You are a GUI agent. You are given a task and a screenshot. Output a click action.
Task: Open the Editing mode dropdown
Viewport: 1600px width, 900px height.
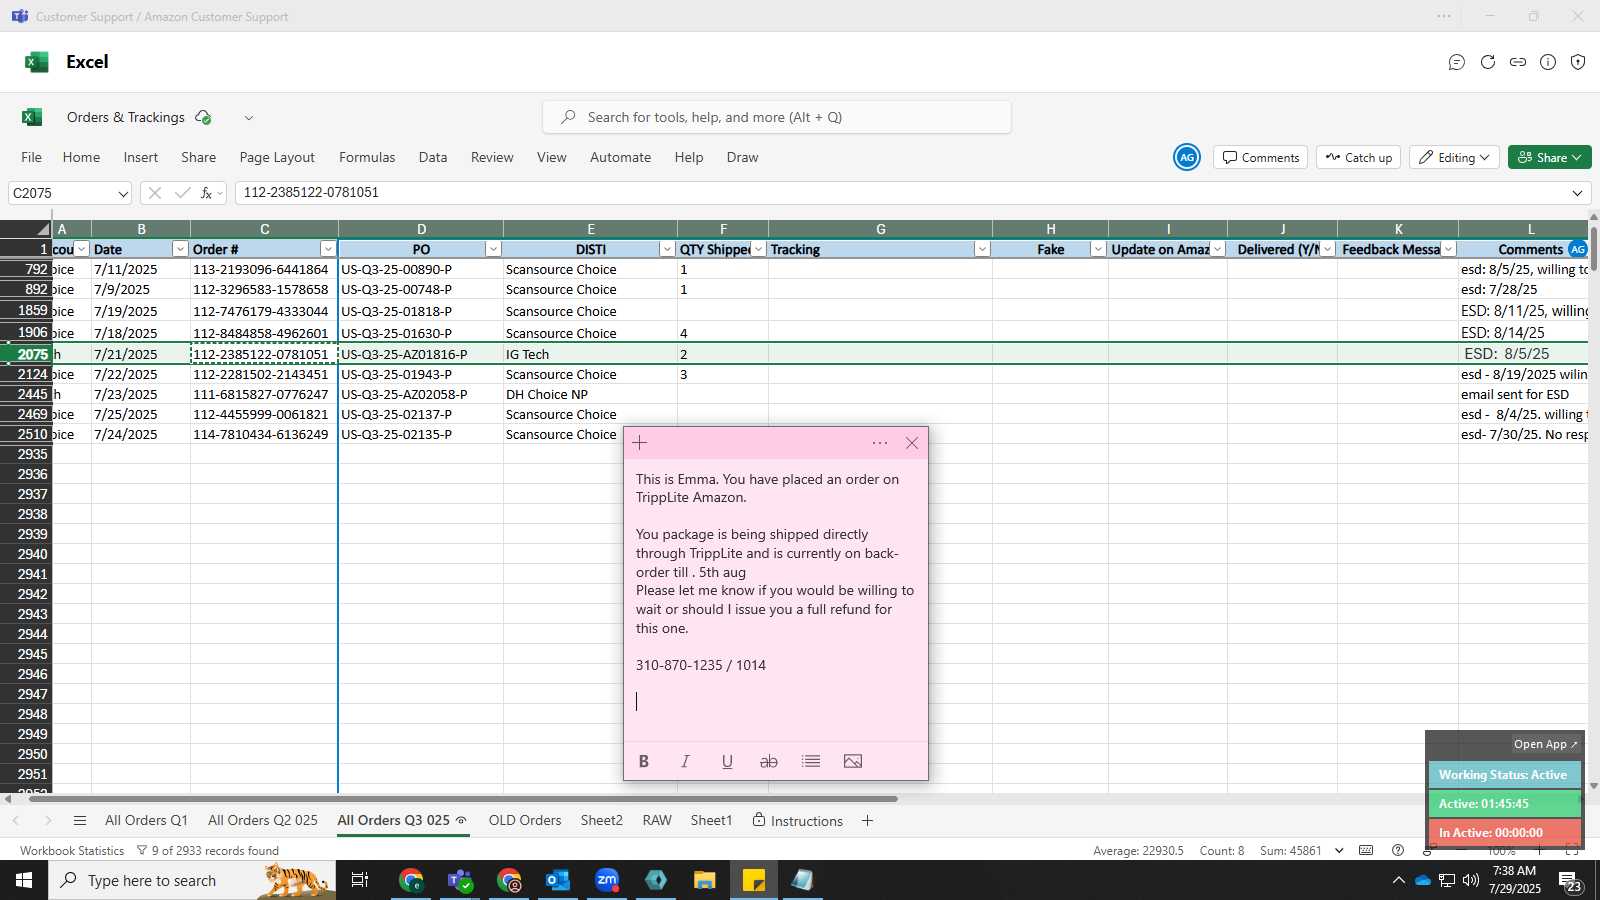tap(1454, 157)
